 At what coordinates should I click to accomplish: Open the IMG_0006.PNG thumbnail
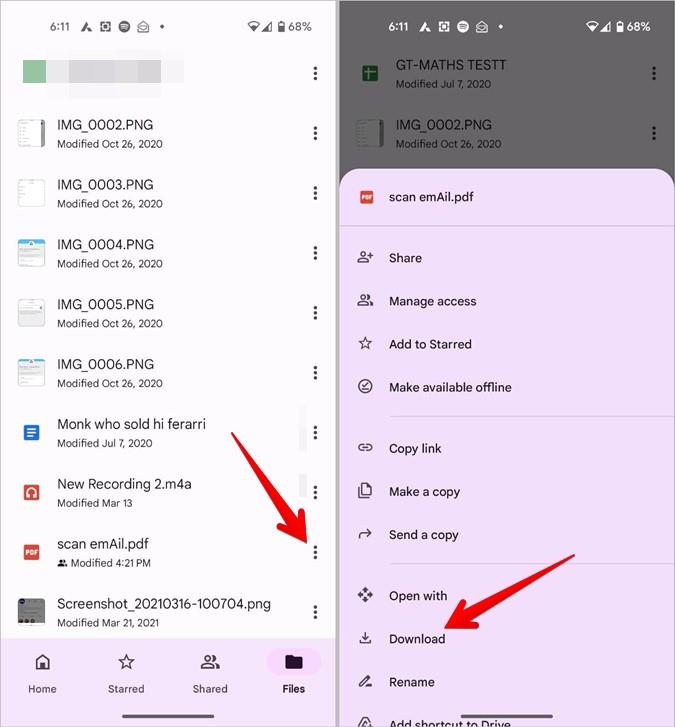click(32, 373)
